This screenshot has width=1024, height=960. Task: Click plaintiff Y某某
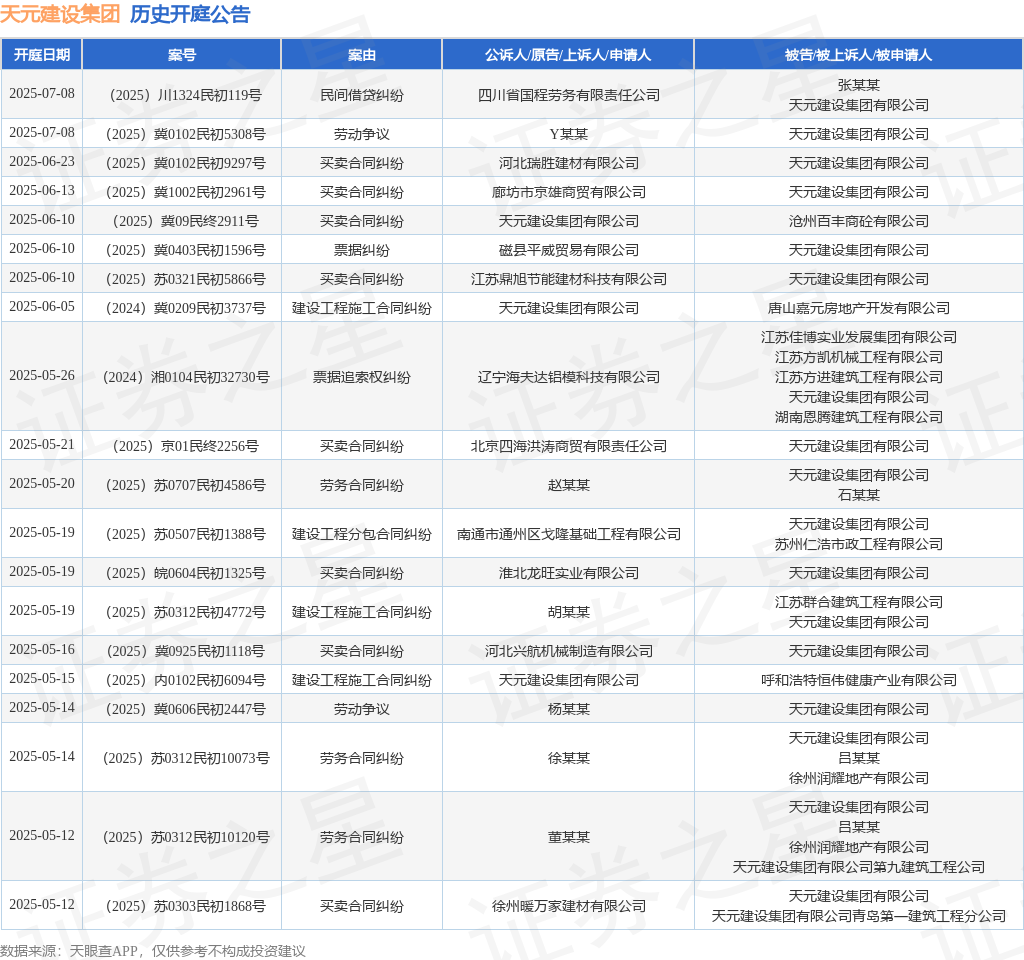pyautogui.click(x=568, y=134)
